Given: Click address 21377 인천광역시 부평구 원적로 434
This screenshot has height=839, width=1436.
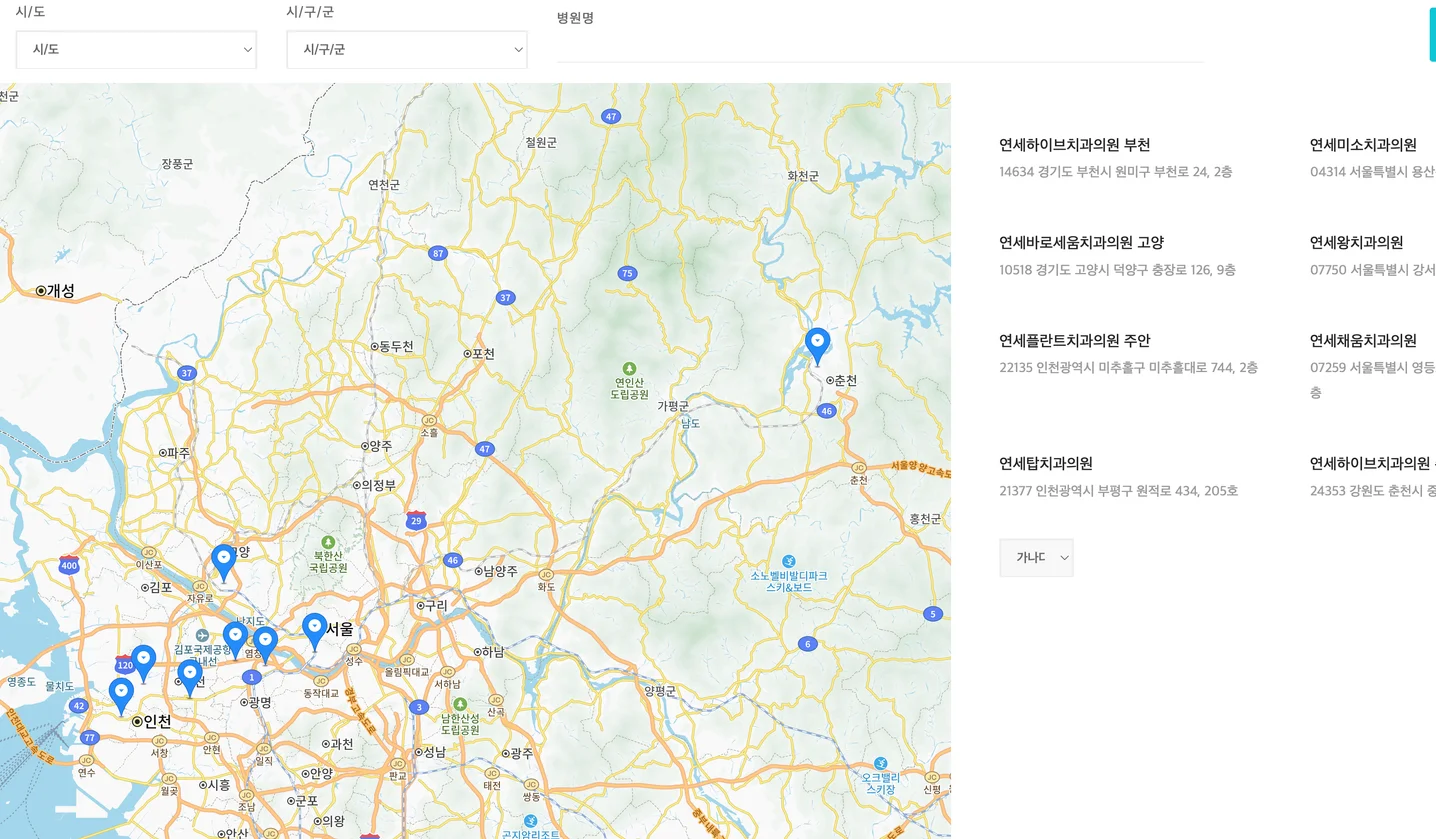Looking at the screenshot, I should pyautogui.click(x=1119, y=491).
